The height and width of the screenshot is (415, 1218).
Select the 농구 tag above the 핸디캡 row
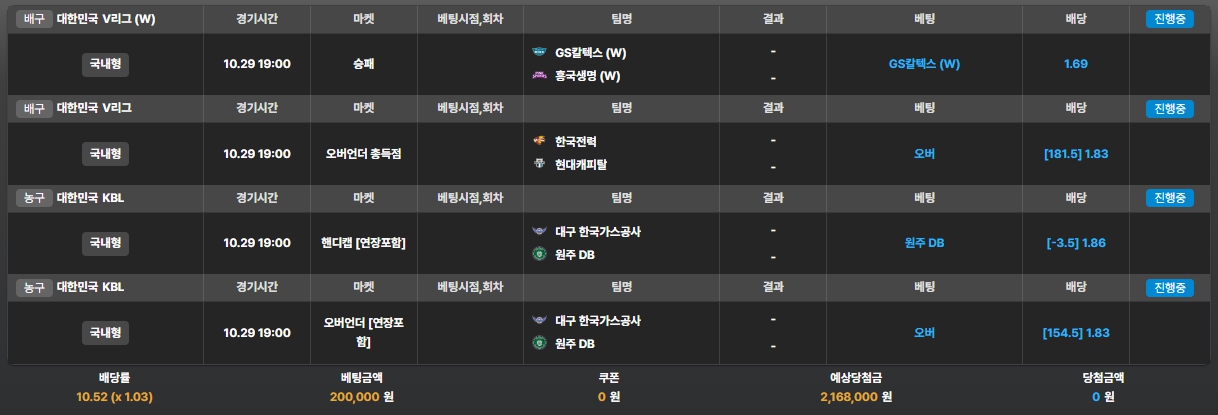(35, 198)
